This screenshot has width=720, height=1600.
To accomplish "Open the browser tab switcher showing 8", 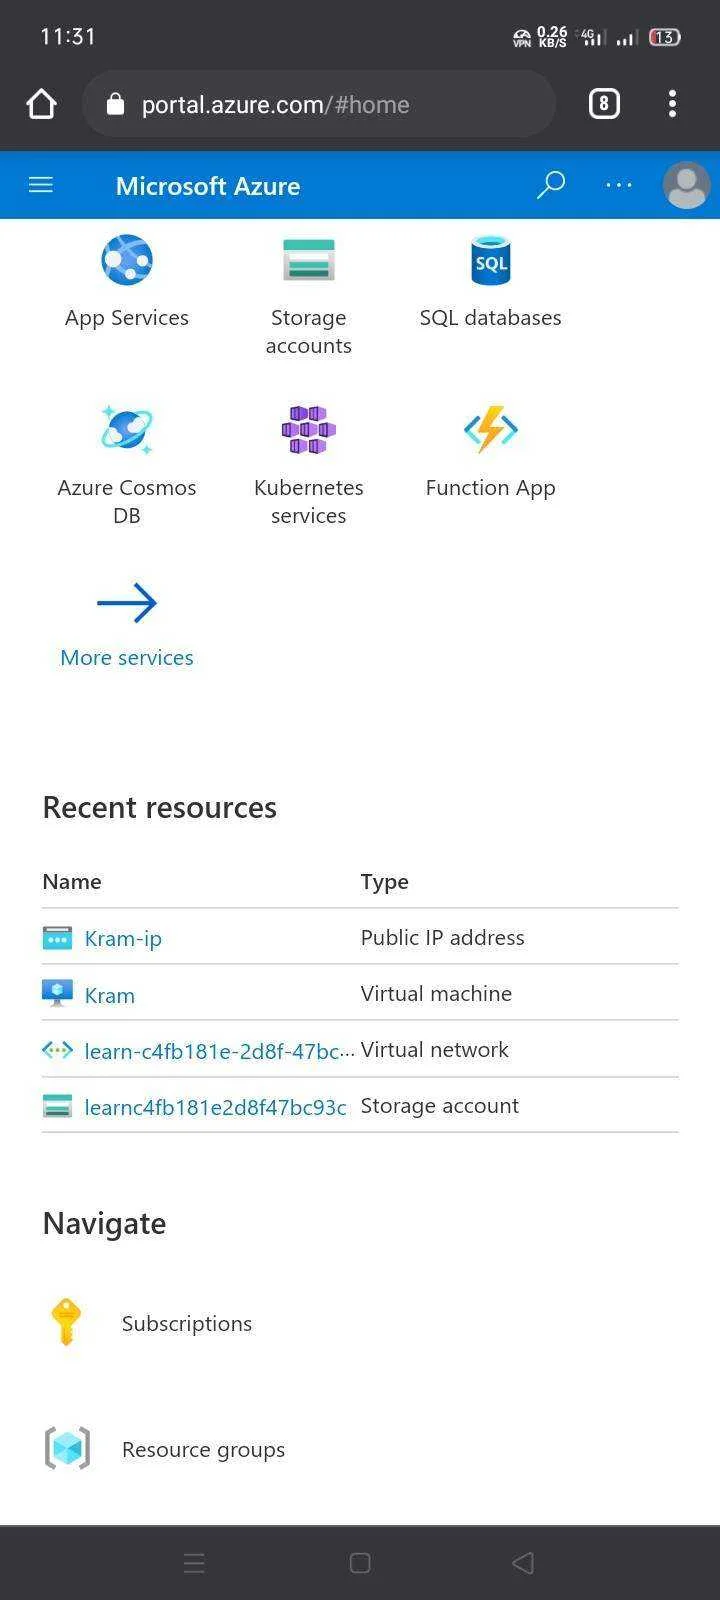I will pos(604,104).
